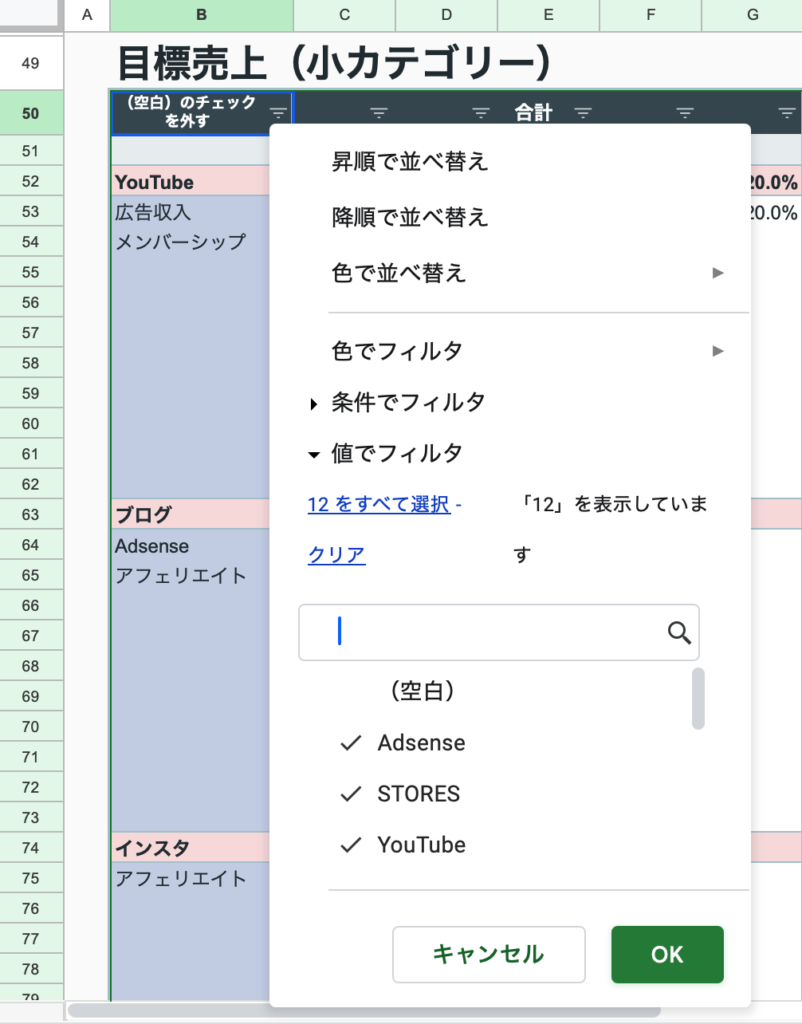Image resolution: width=802 pixels, height=1024 pixels.
Task: Click the クリア link
Action: 336,555
